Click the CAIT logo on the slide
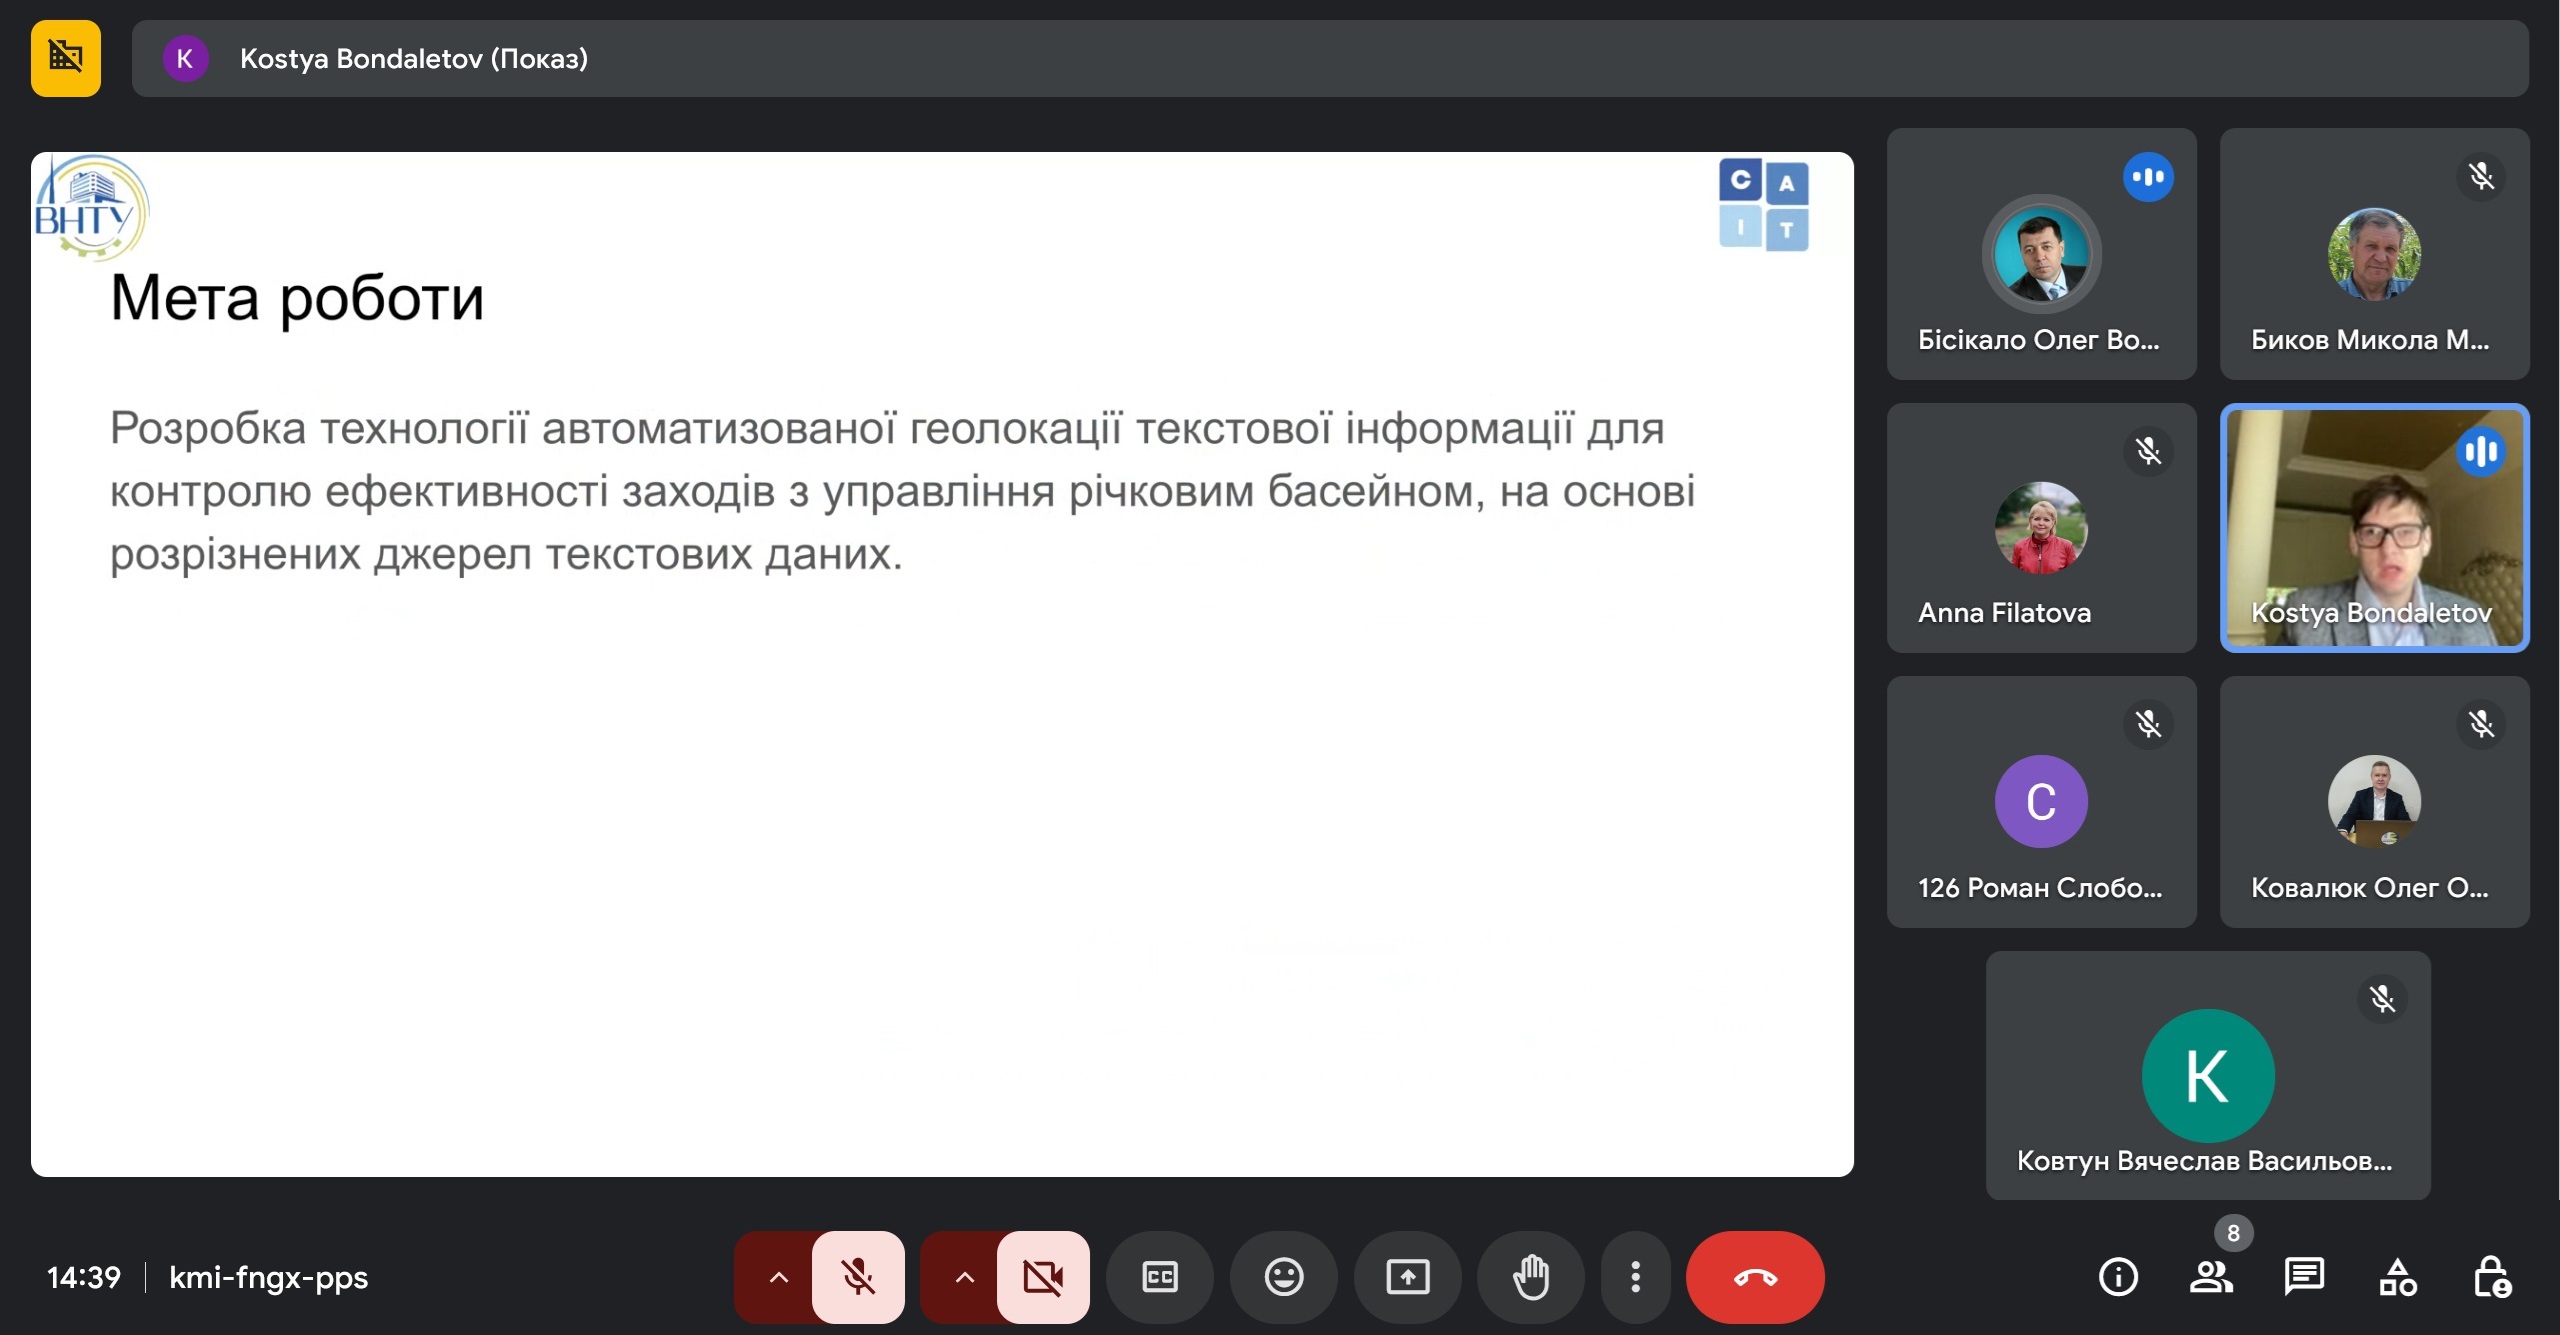 [x=1764, y=204]
